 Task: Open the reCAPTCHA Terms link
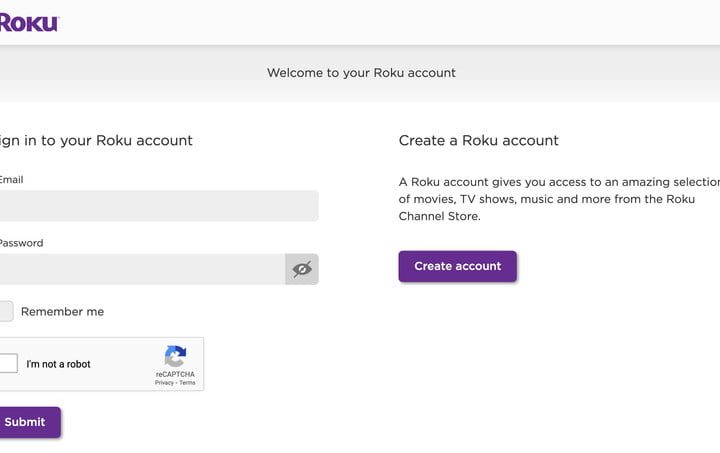(x=187, y=383)
